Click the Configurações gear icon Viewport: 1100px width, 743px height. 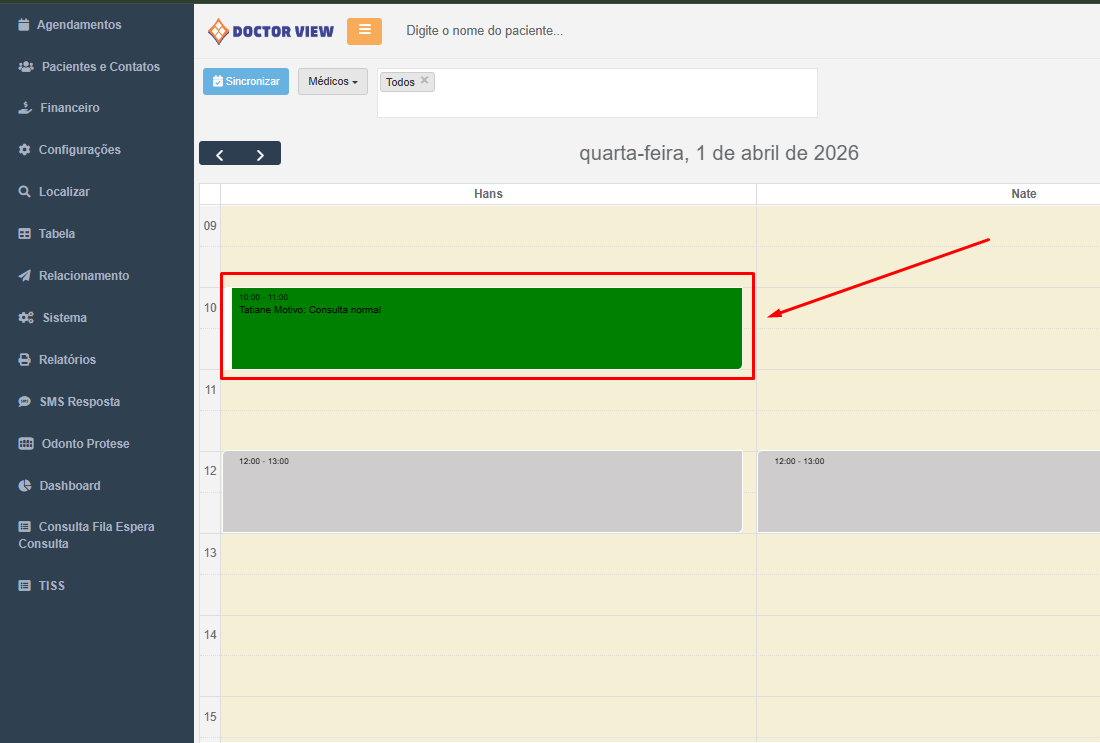pos(25,150)
